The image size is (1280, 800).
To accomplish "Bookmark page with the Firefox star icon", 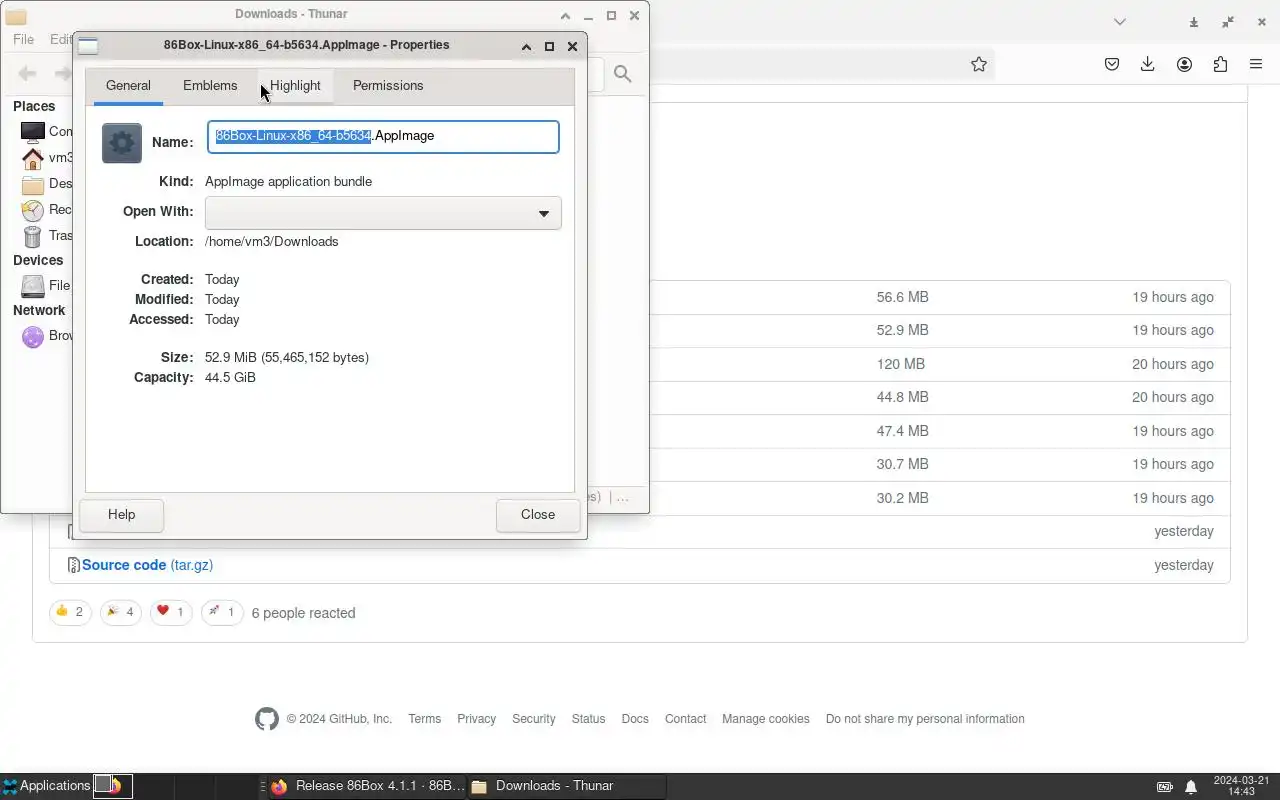I will point(979,64).
